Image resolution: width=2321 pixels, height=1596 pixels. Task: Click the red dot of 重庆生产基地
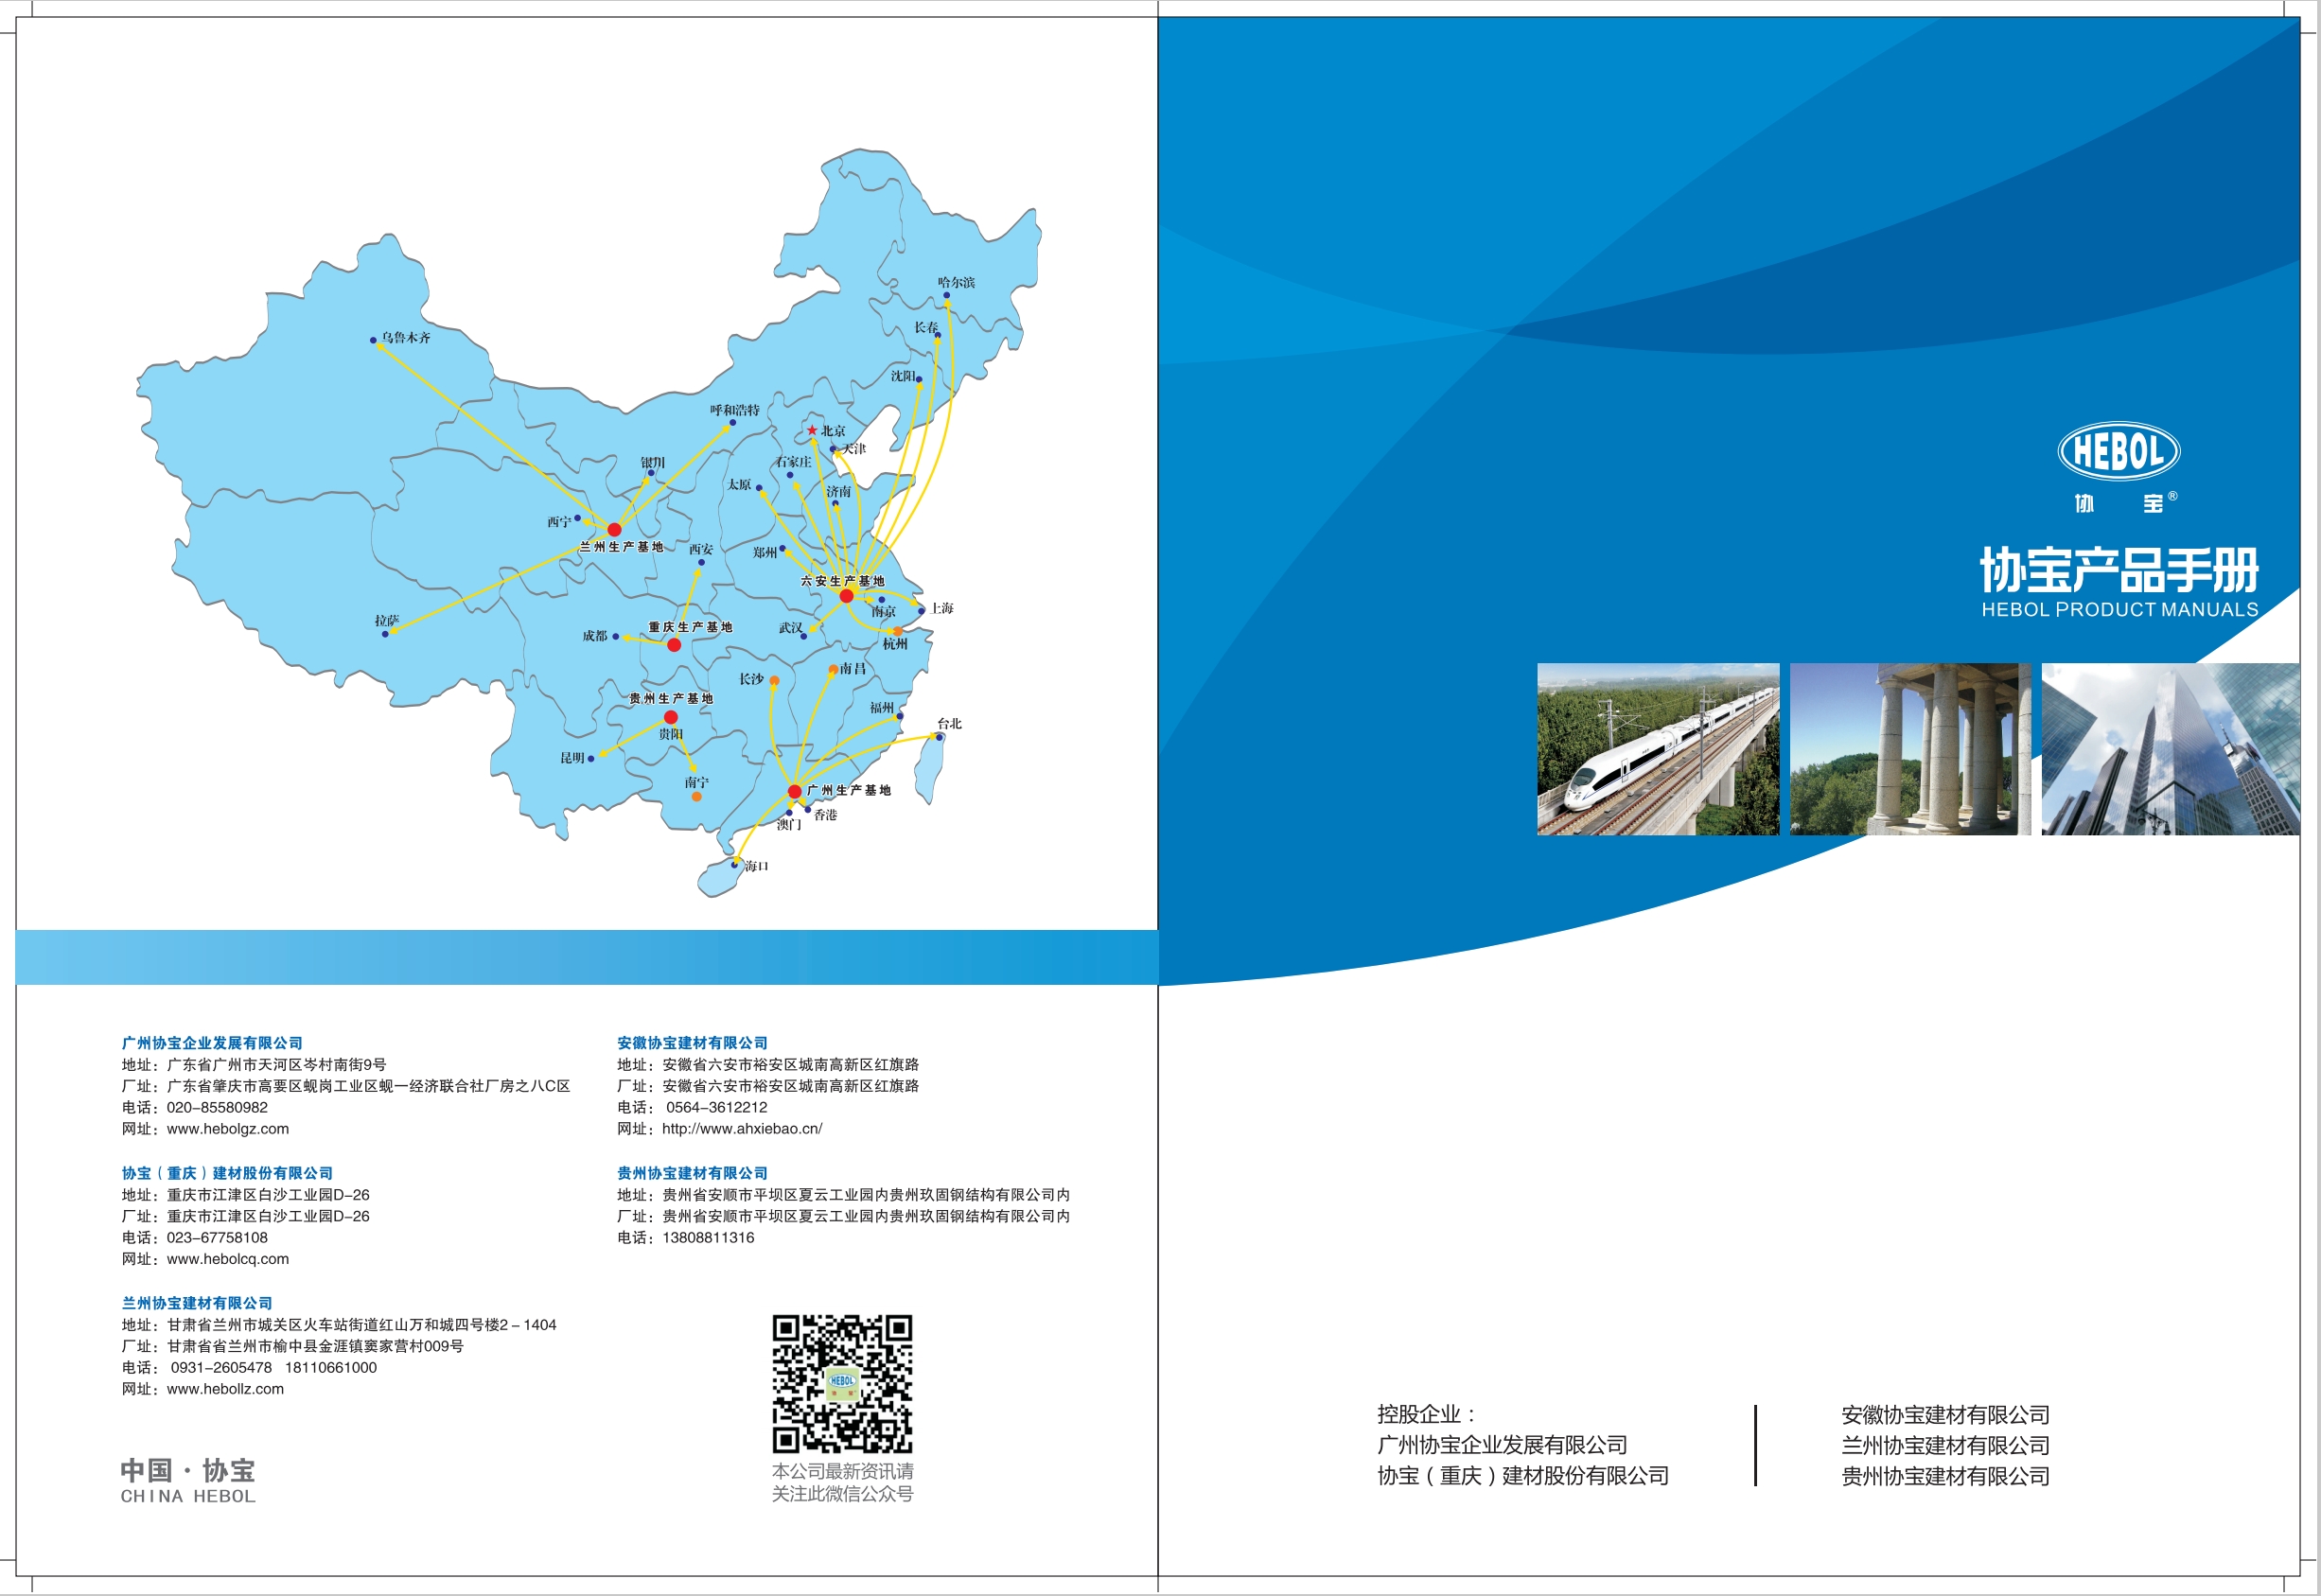[x=674, y=645]
